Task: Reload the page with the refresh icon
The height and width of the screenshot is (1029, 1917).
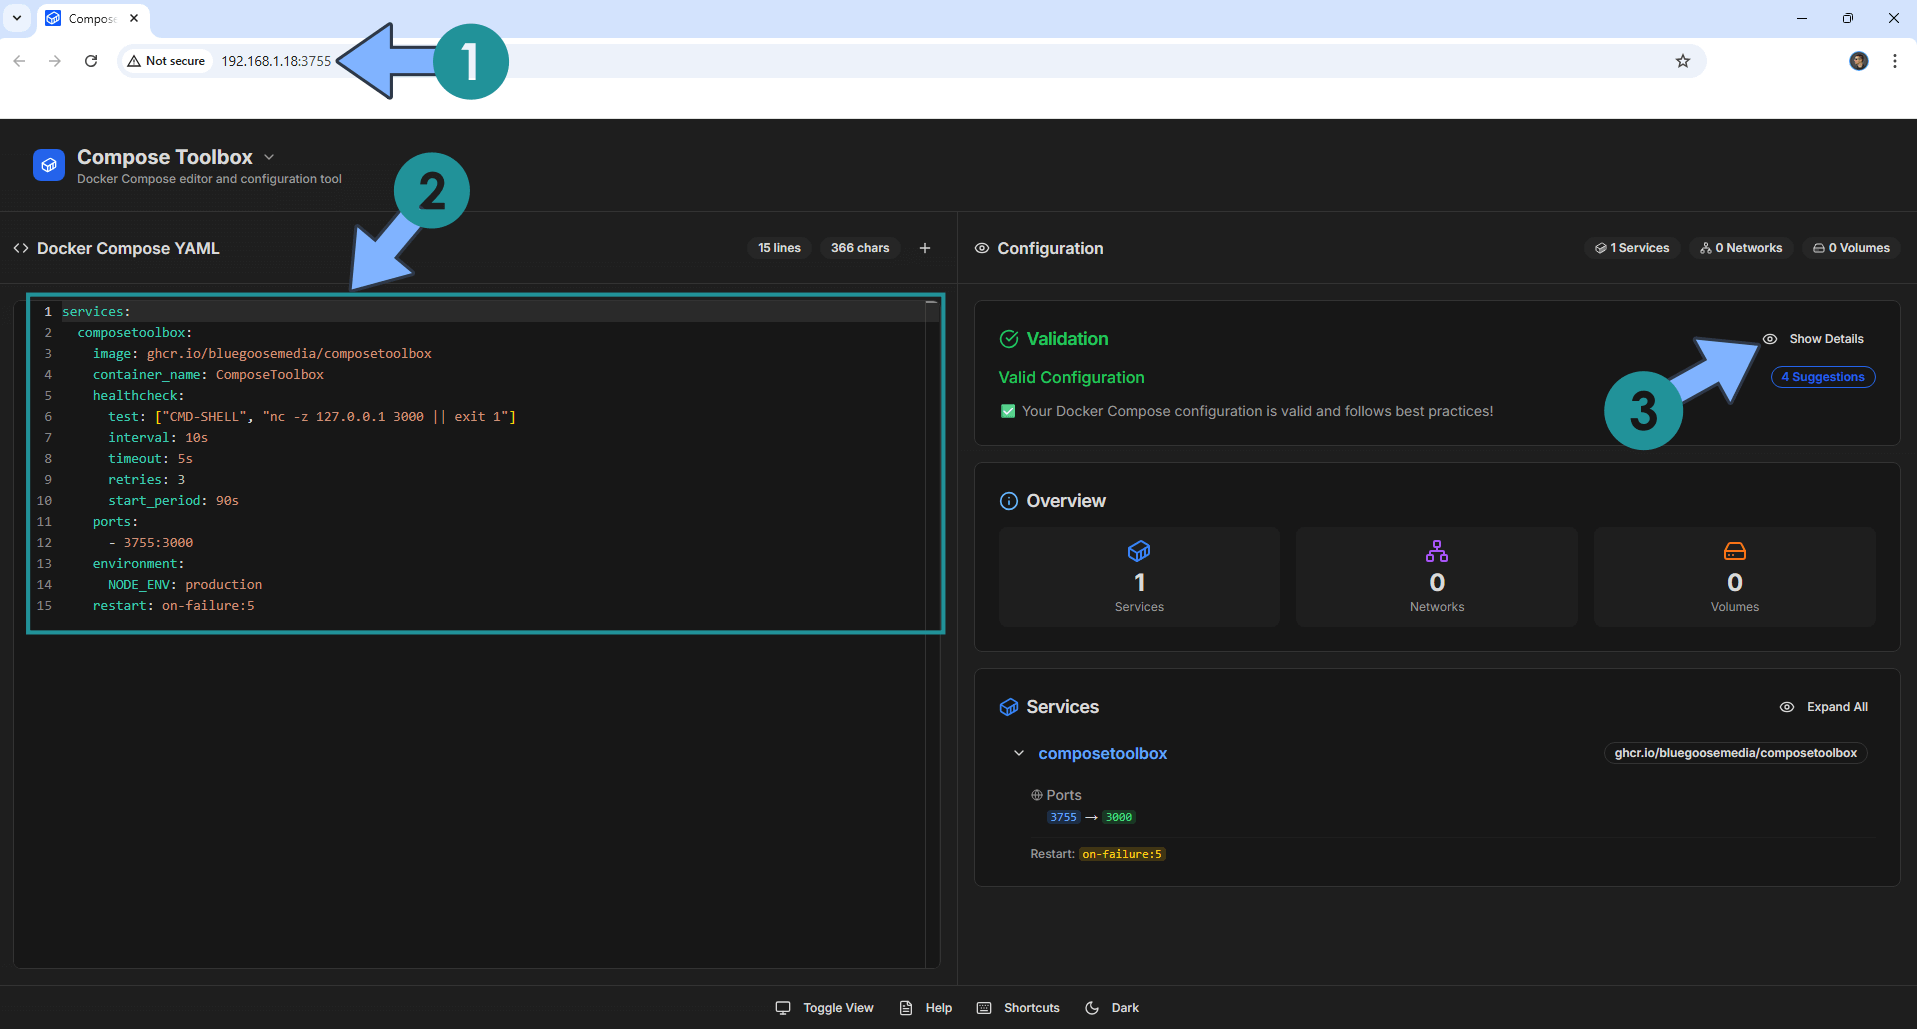Action: point(91,61)
